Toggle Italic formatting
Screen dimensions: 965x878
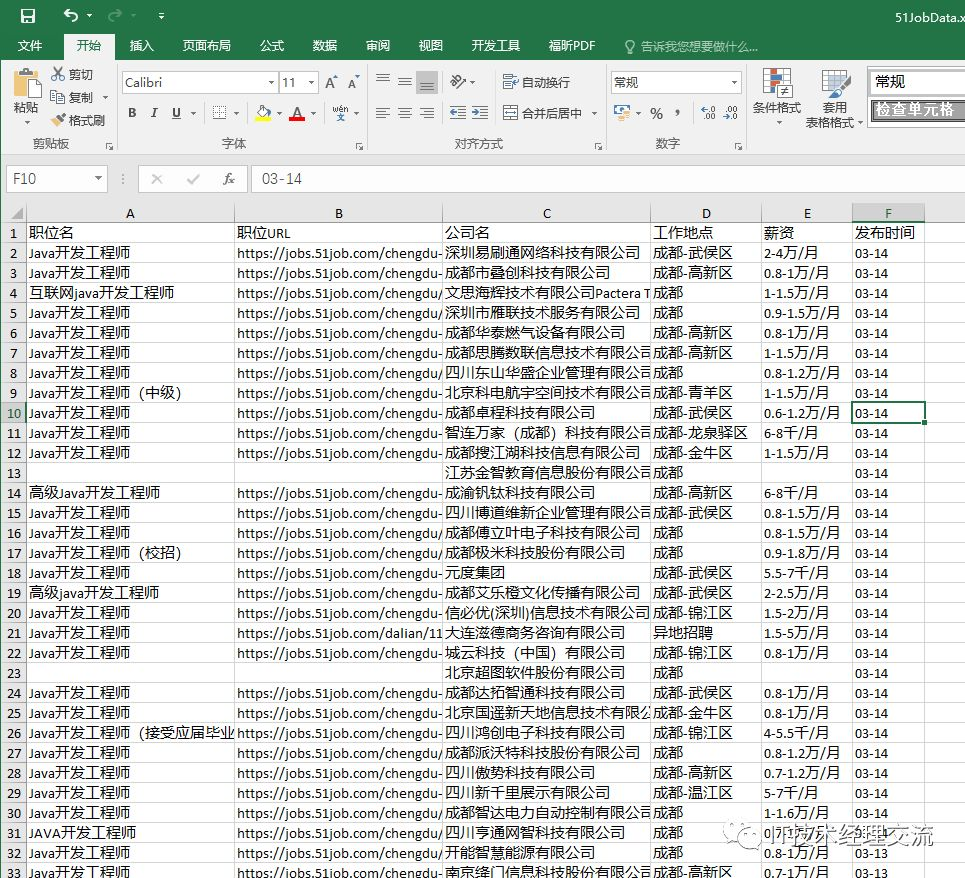point(154,113)
